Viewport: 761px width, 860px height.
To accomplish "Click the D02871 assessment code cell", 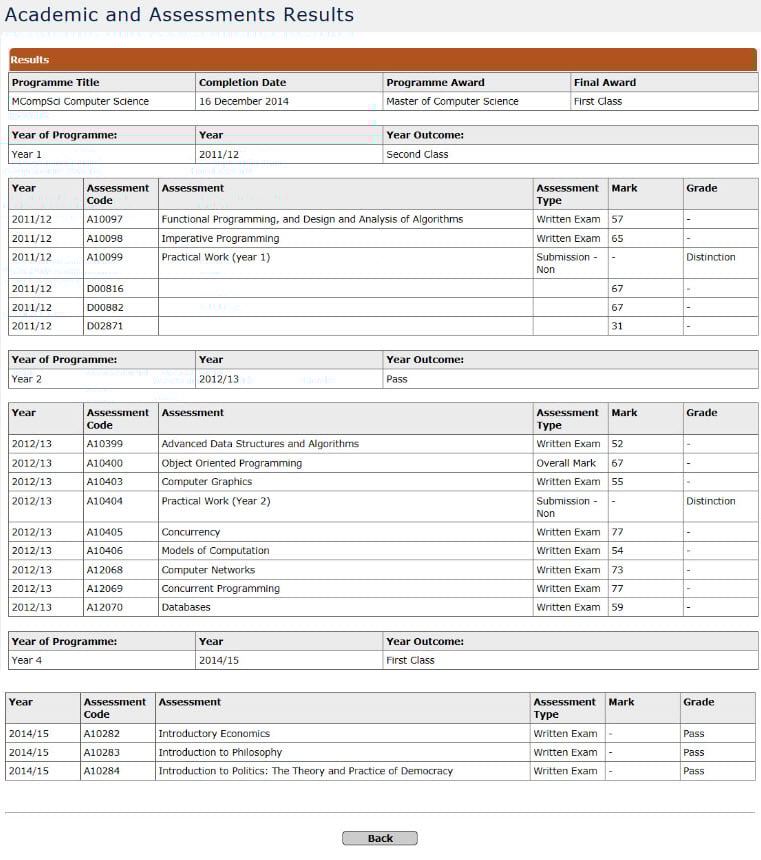I will [x=105, y=326].
